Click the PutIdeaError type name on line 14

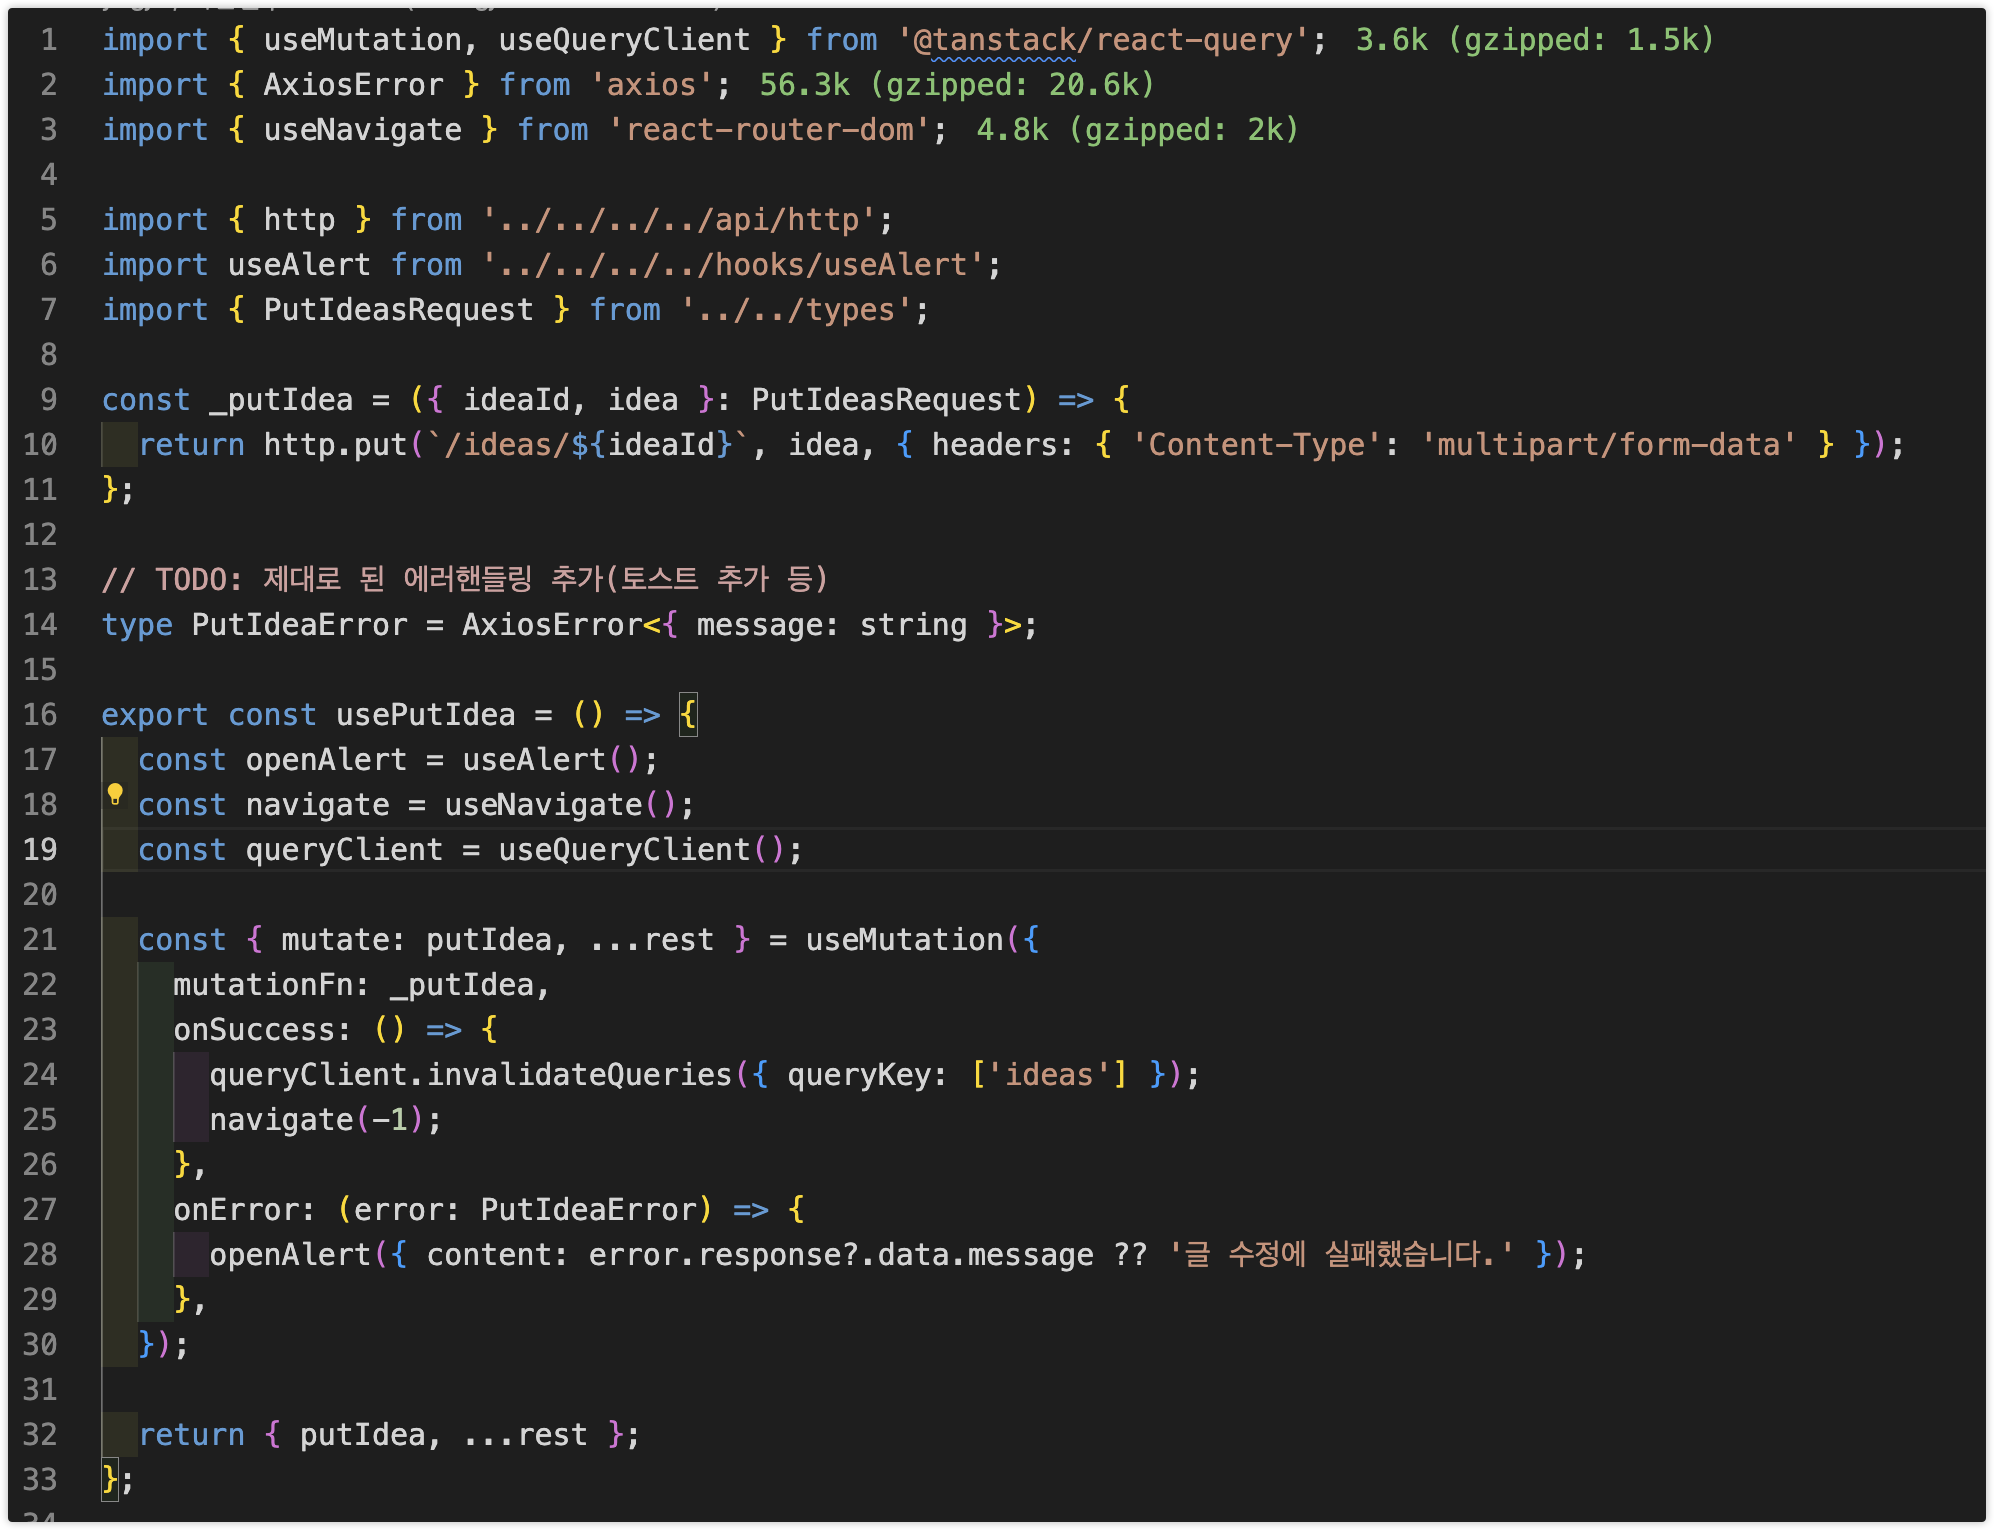(299, 625)
